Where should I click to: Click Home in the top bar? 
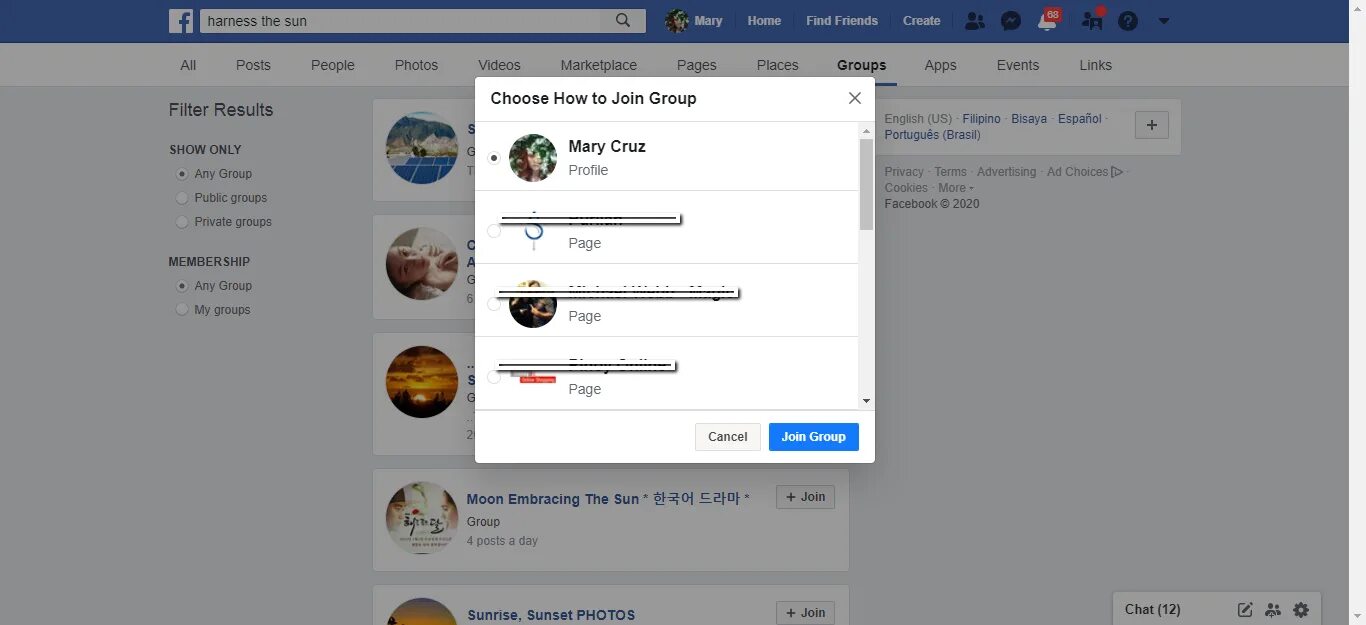pos(764,21)
